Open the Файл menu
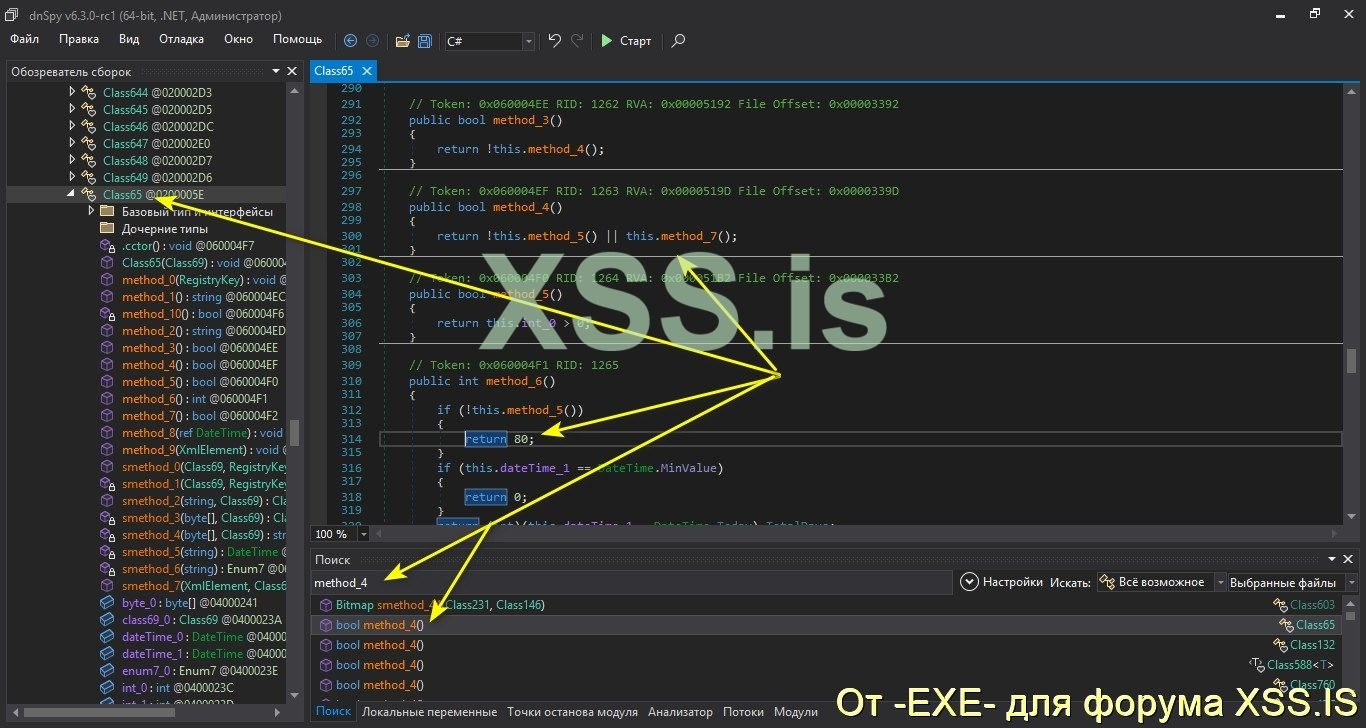 pyautogui.click(x=25, y=39)
